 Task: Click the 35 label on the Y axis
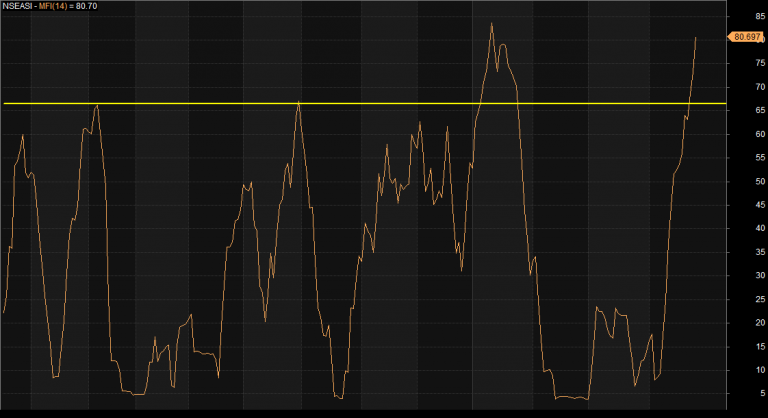760,252
